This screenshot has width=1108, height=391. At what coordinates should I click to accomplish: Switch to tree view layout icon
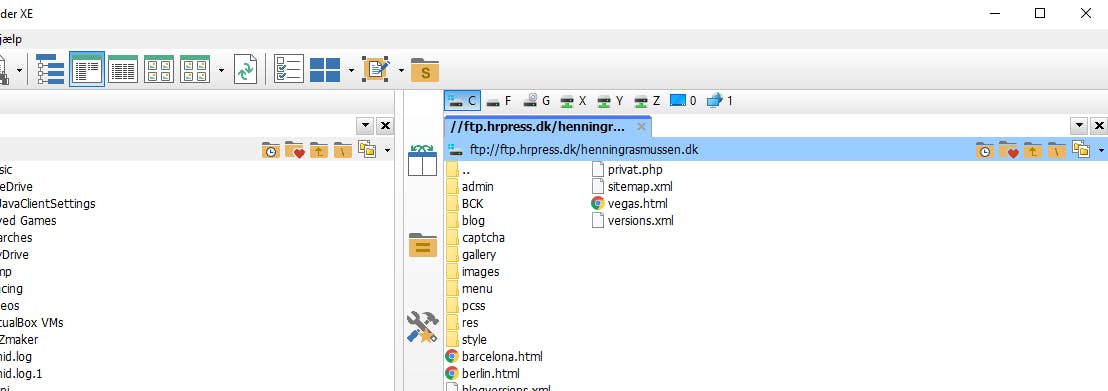(x=50, y=69)
